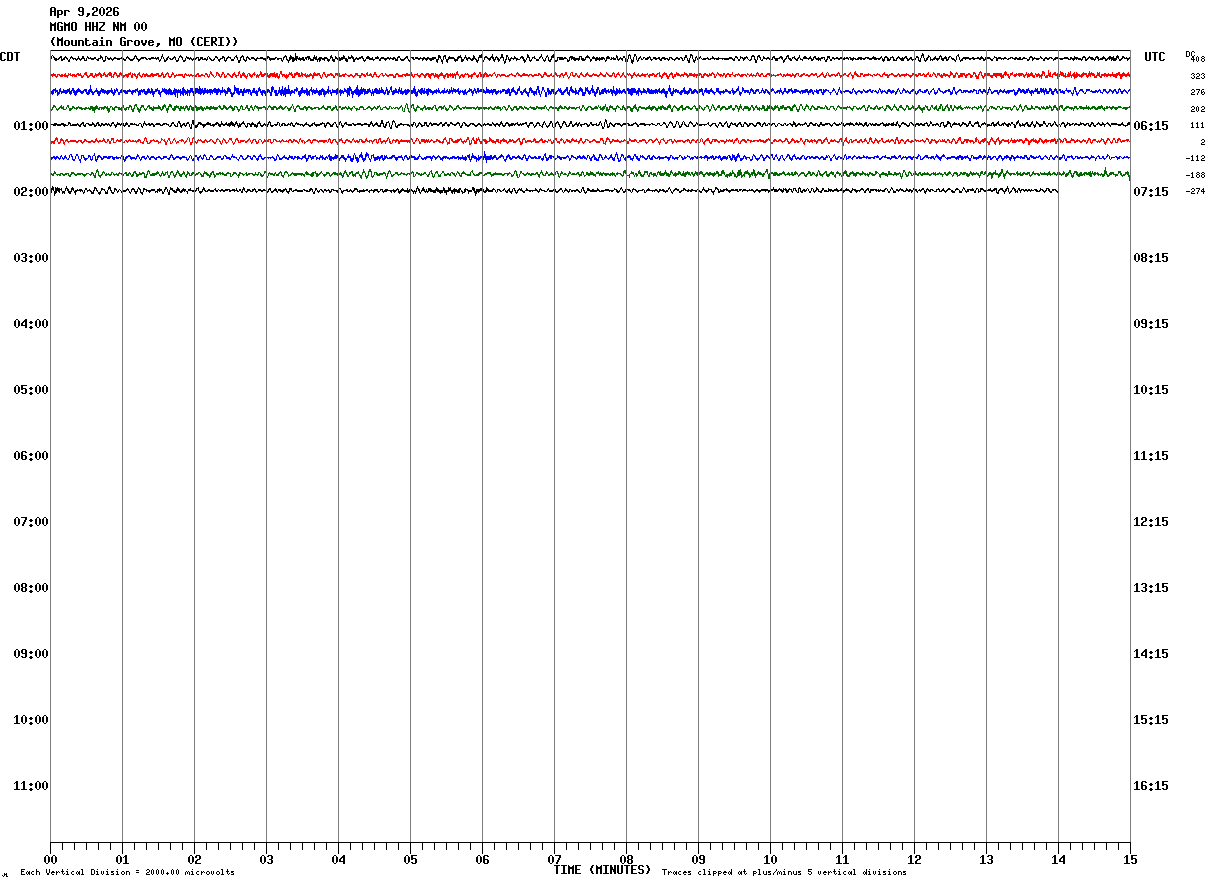Click the '03:00' CDT time label
This screenshot has width=1210, height=886.
[31, 258]
